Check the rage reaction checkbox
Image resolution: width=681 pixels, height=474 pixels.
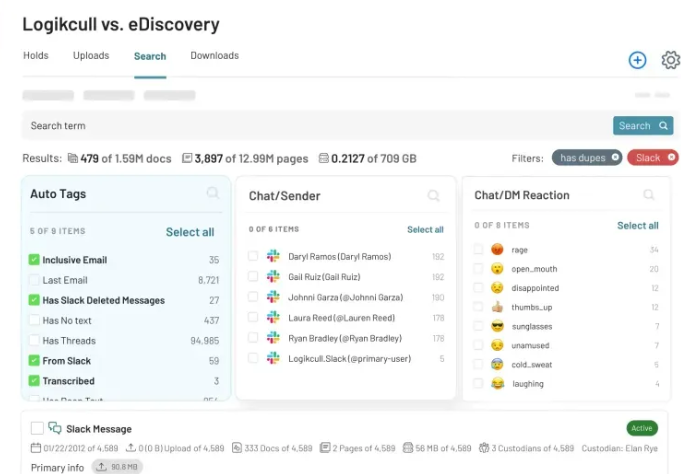click(478, 249)
